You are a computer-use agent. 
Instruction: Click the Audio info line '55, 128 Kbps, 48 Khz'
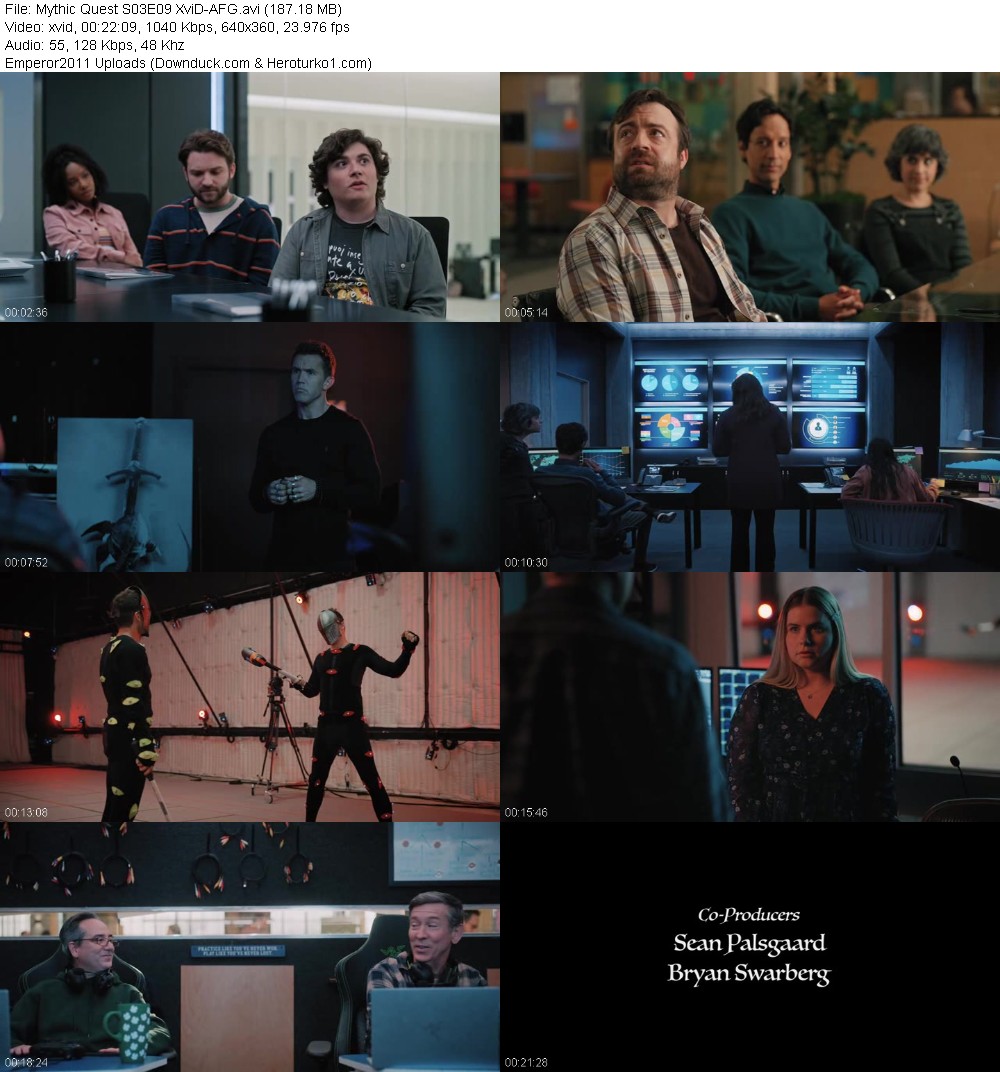click(x=94, y=44)
